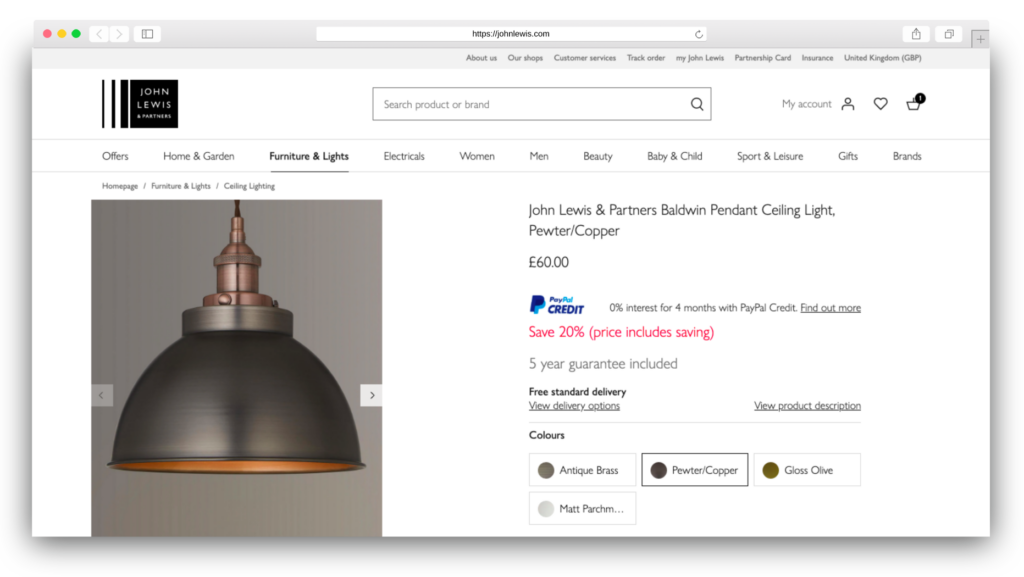Viewport: 1024px width, 577px height.
Task: Click the John Lewis & Partners logo
Action: [x=139, y=103]
